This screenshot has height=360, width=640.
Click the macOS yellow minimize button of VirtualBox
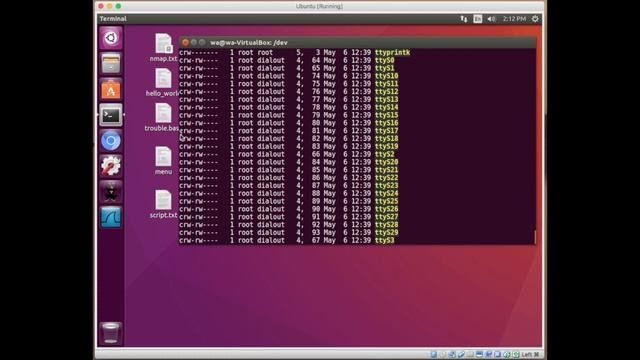[x=109, y=6]
